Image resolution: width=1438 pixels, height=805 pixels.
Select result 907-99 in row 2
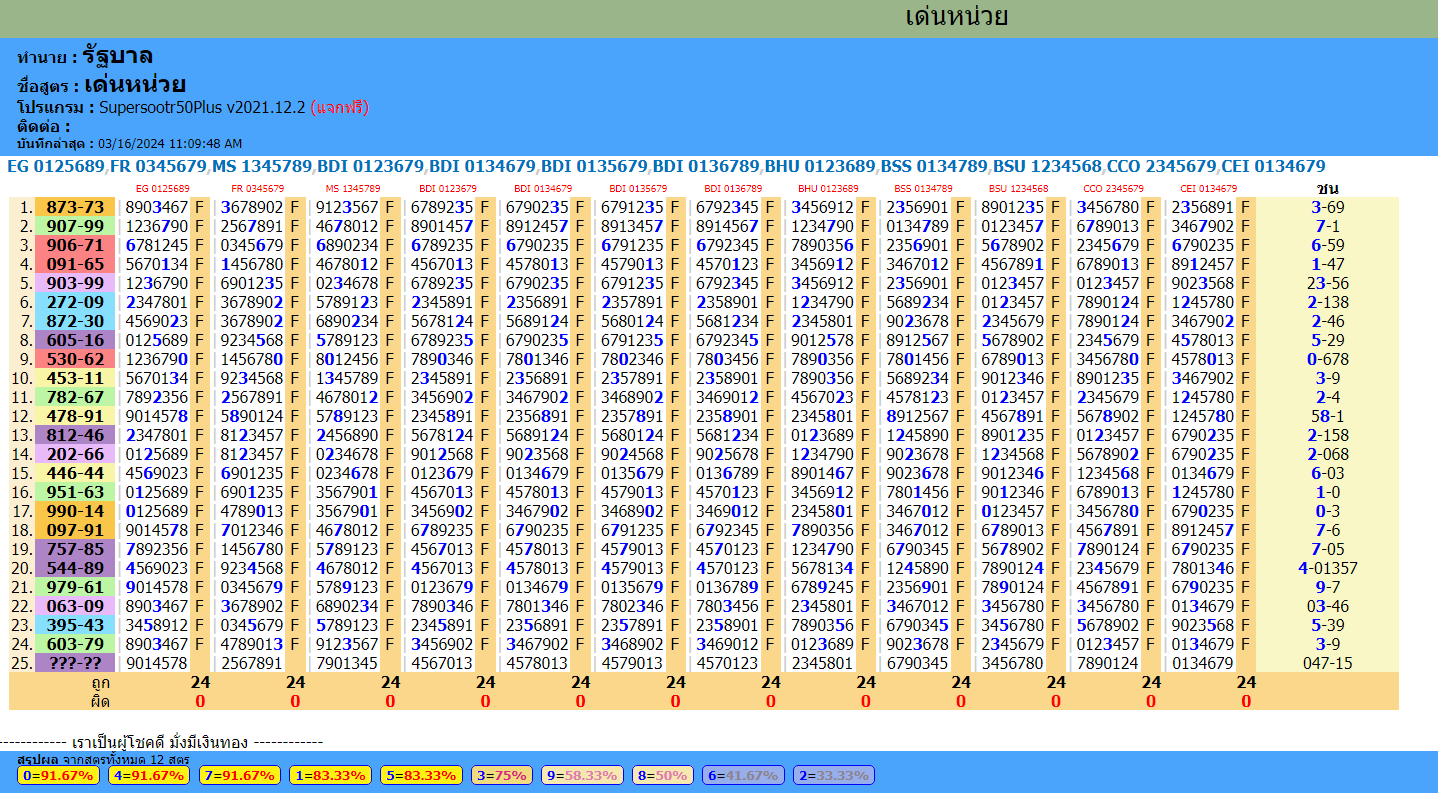[x=76, y=226]
